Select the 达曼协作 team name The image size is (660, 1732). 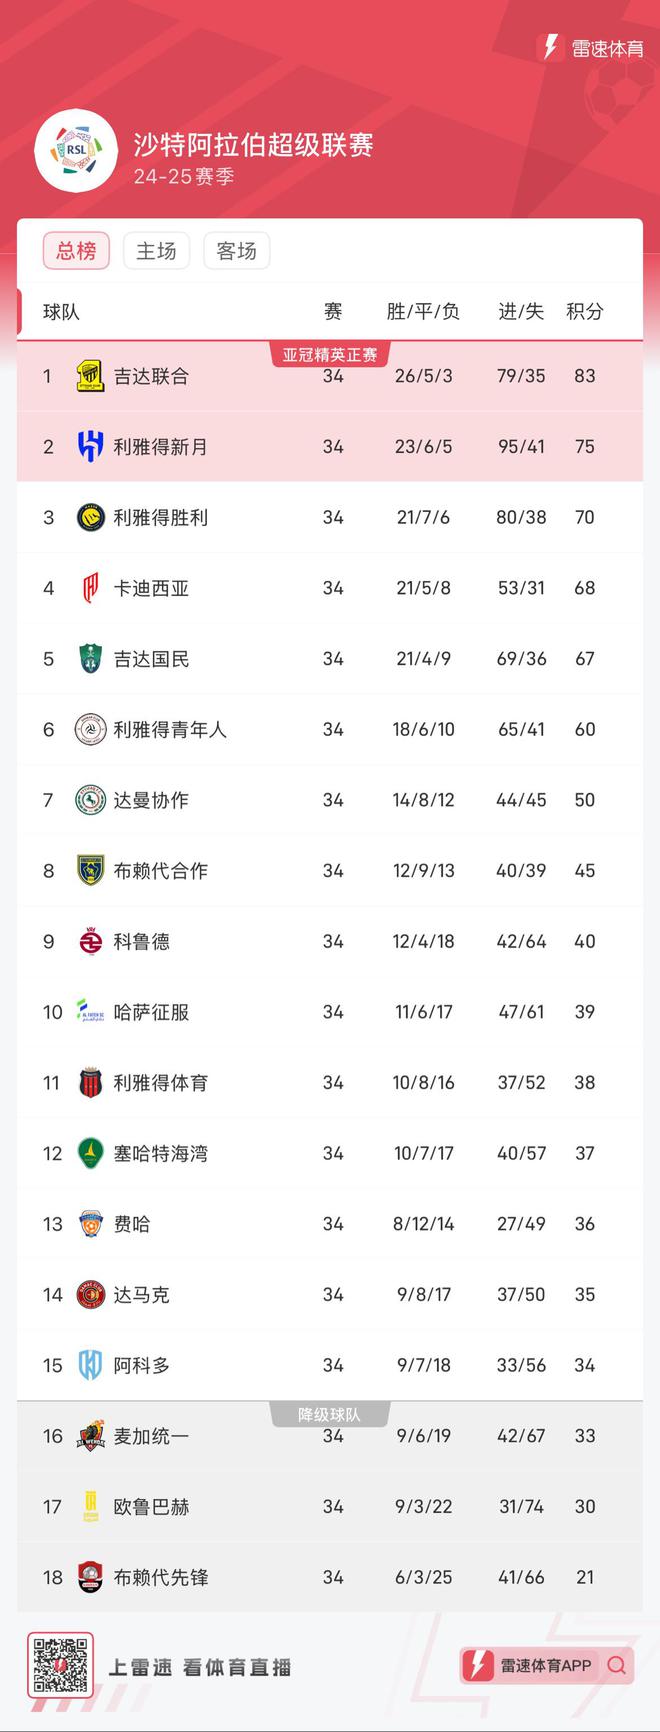tap(151, 800)
